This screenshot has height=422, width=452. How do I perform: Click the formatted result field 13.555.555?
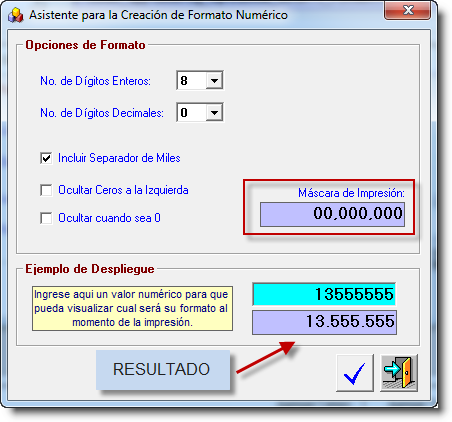coord(324,322)
